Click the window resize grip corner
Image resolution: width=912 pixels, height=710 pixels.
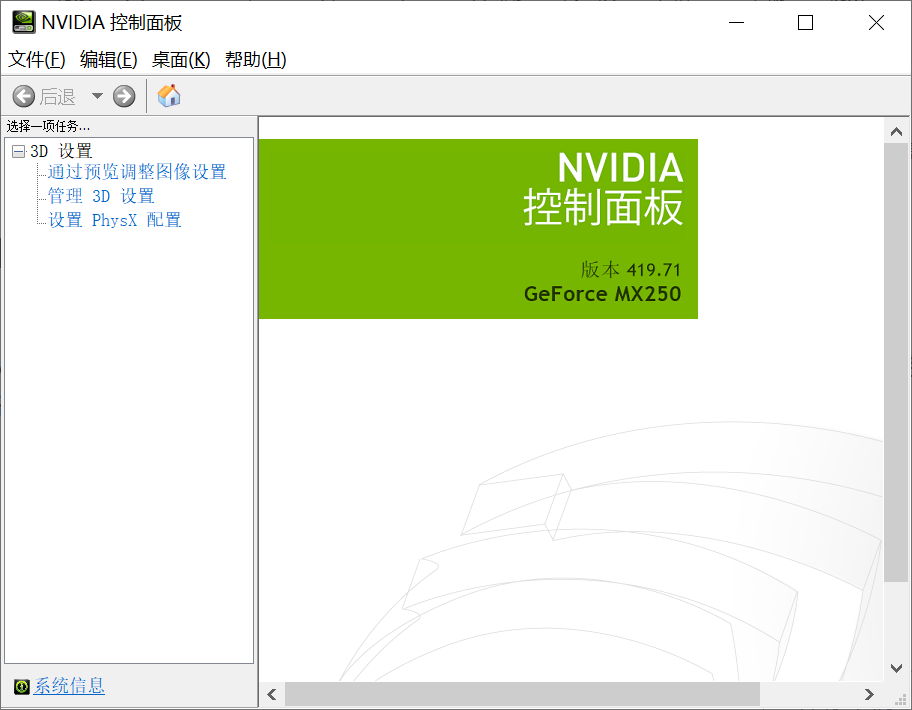click(902, 699)
